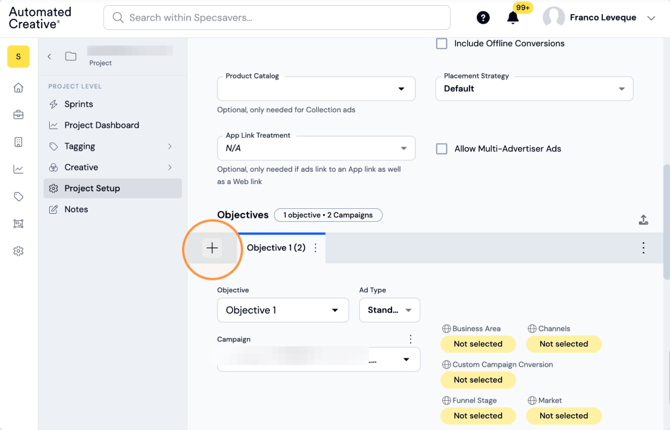
Task: Open the help question mark icon
Action: click(483, 18)
